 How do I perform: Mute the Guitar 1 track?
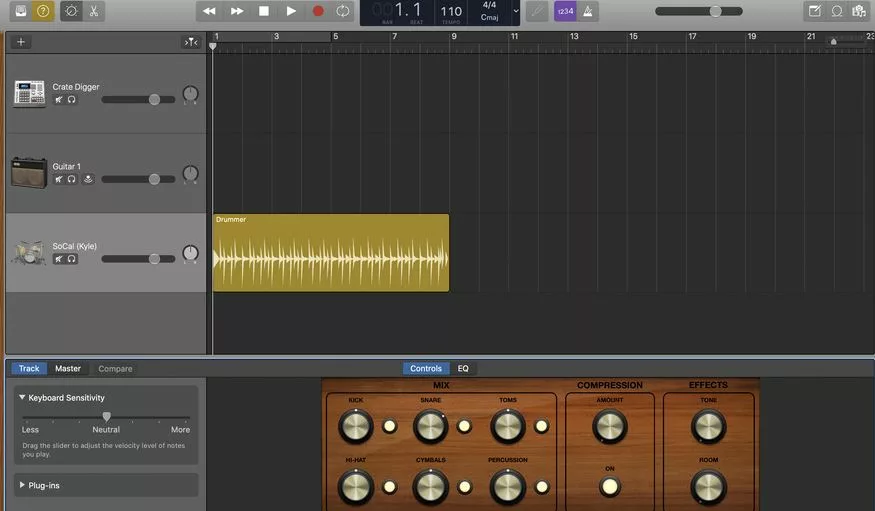59,179
